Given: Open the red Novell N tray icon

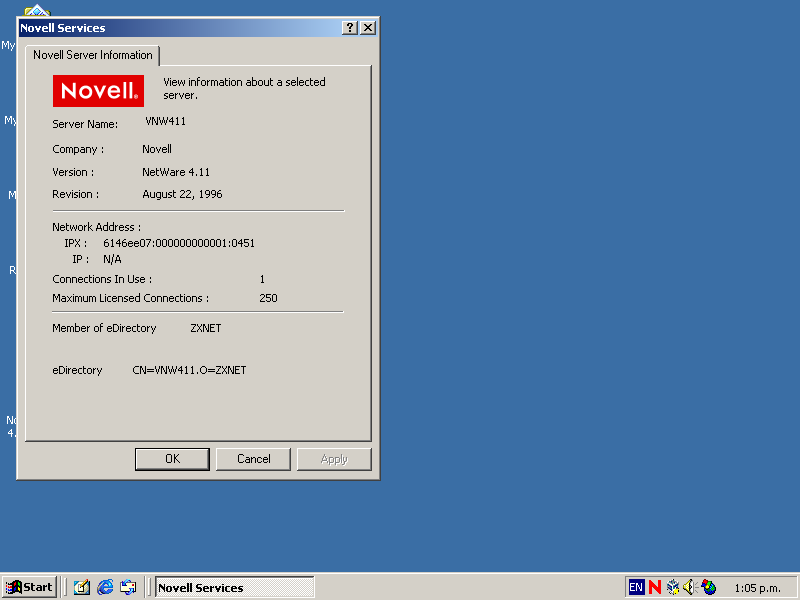Looking at the screenshot, I should (655, 587).
